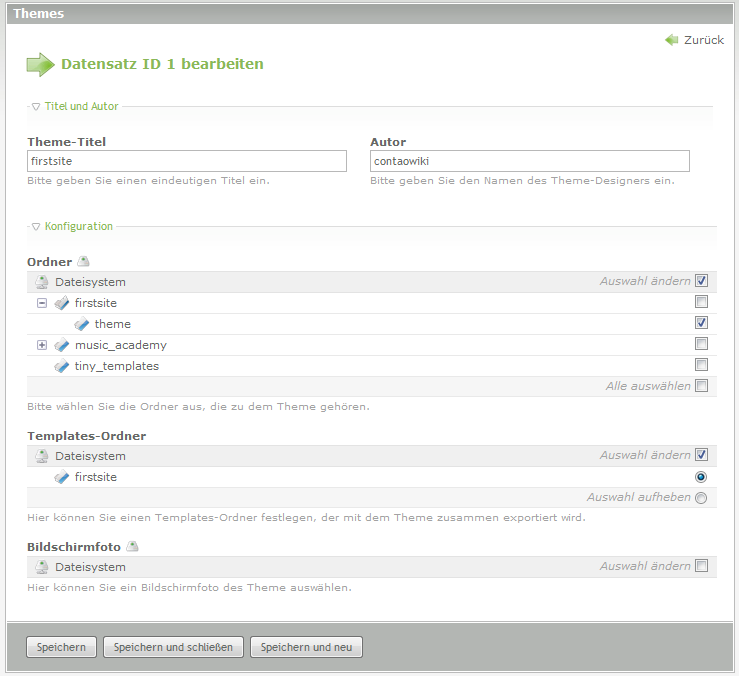Click into the Theme-Titel input field
This screenshot has height=676, width=739.
point(187,161)
